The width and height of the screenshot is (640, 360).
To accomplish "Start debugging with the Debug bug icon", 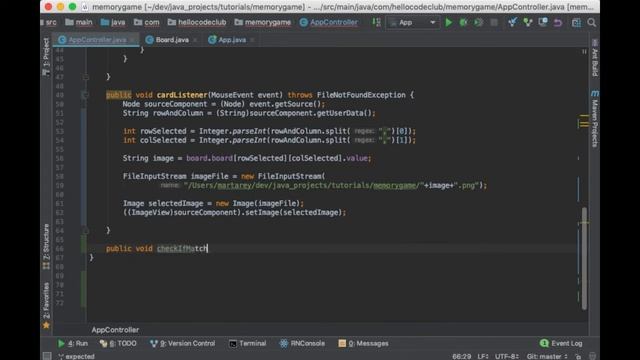I will point(463,22).
